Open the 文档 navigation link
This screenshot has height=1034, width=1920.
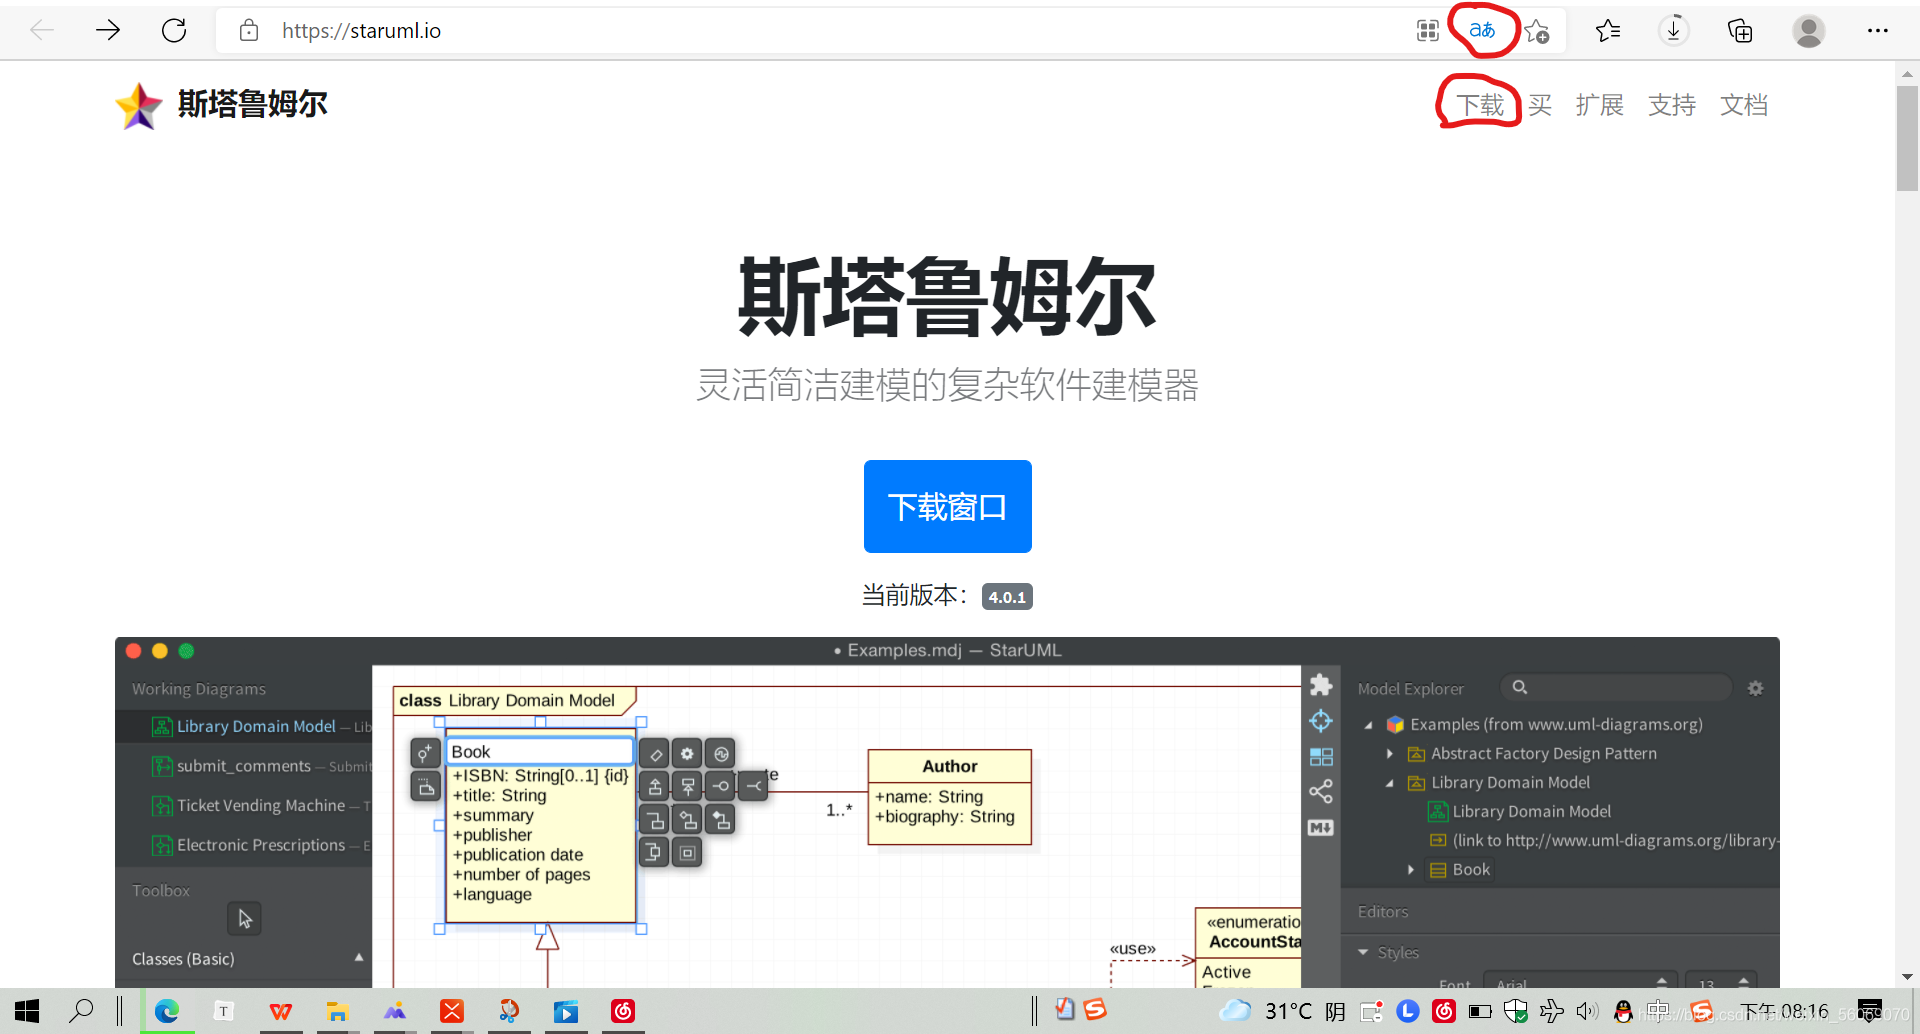coord(1744,105)
